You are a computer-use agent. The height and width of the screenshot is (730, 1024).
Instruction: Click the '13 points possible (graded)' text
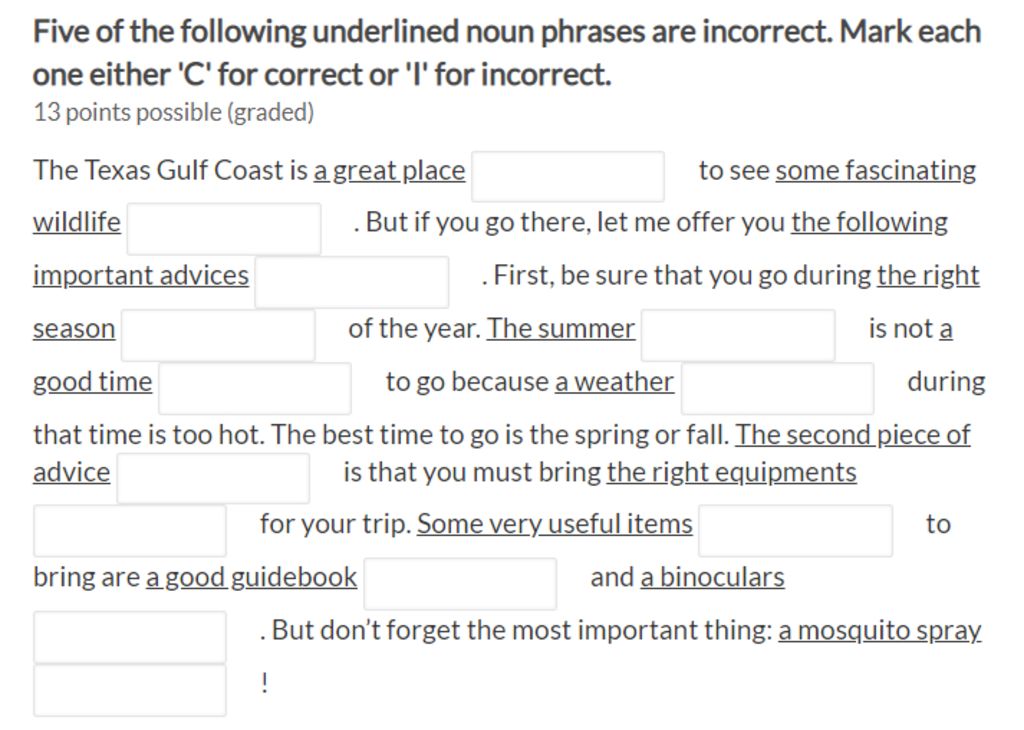174,112
